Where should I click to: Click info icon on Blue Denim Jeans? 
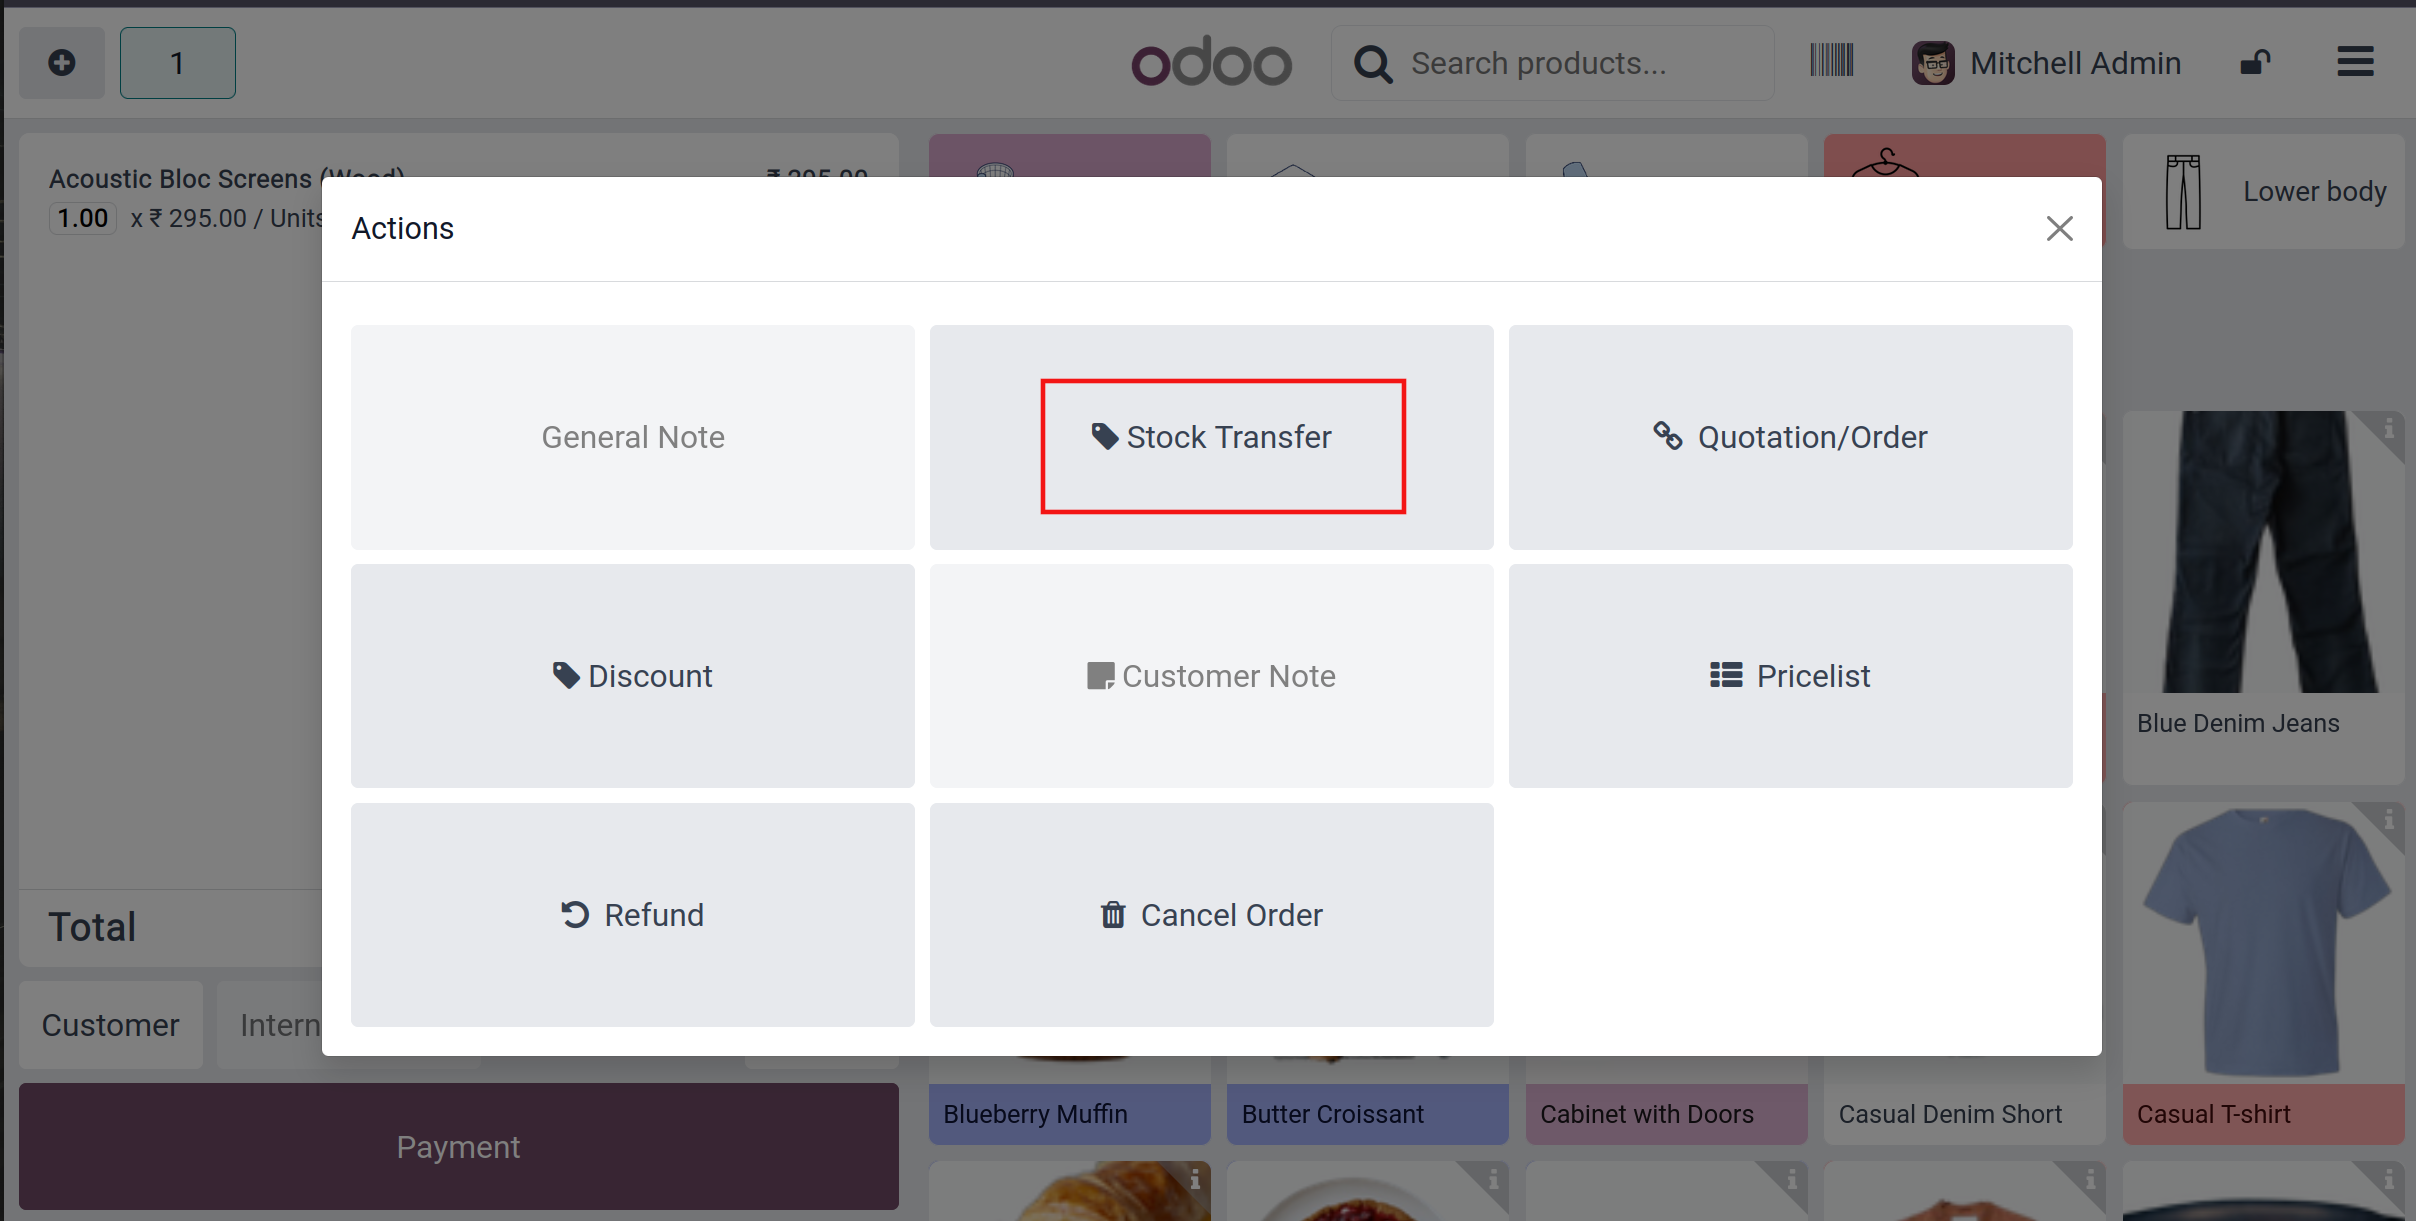2388,429
